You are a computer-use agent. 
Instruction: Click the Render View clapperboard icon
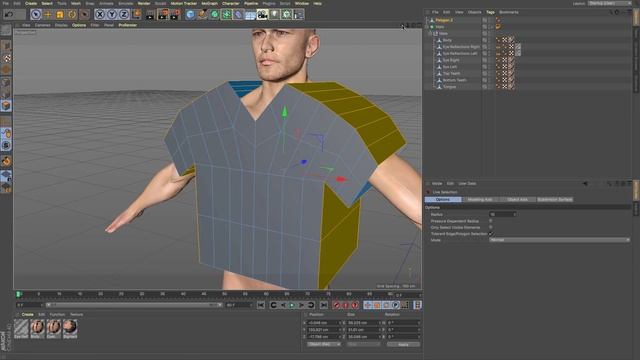pyautogui.click(x=150, y=15)
